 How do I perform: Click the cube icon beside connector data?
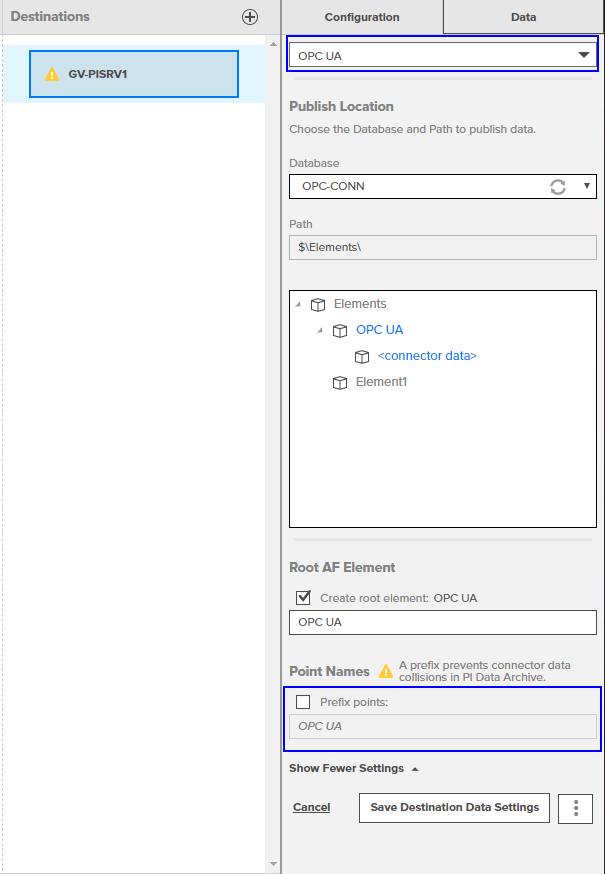[362, 356]
